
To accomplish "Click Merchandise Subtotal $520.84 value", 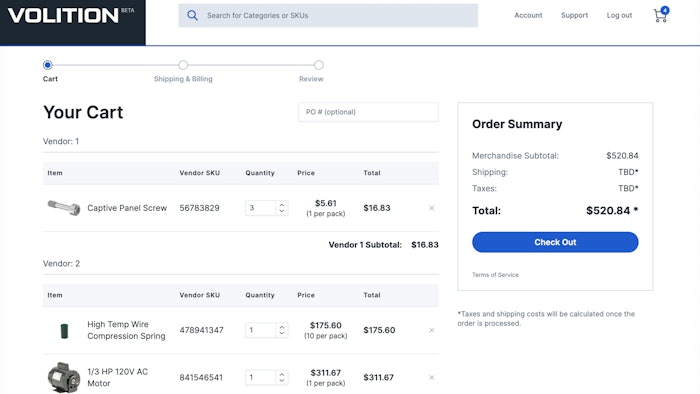I will tap(622, 156).
